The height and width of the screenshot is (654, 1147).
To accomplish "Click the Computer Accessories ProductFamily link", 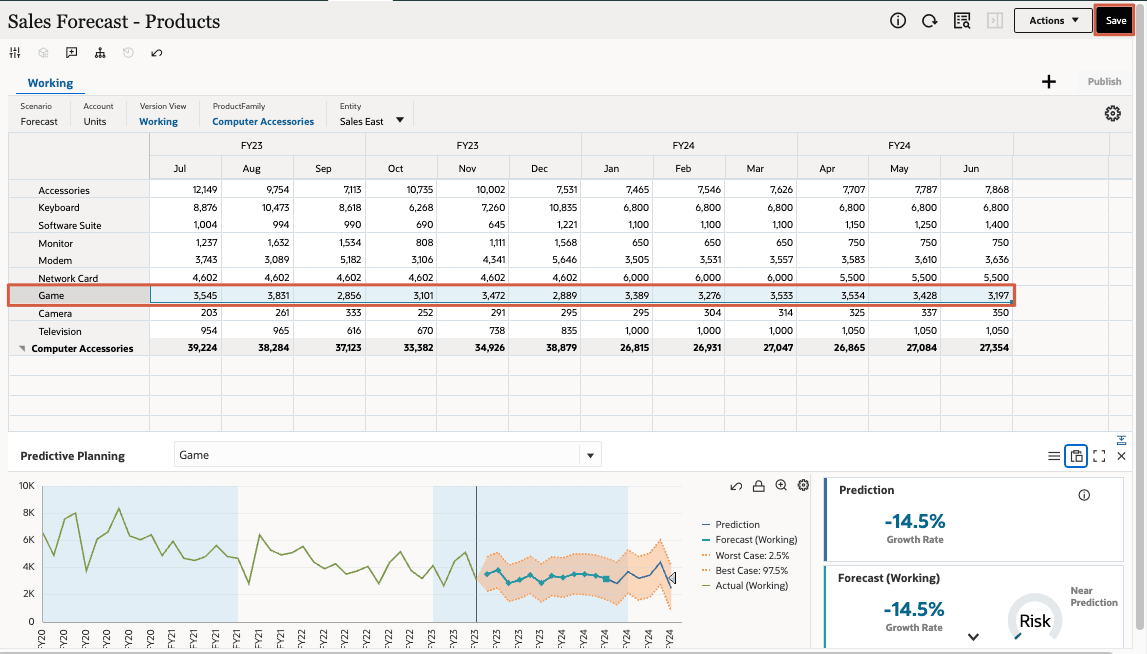I will [x=263, y=122].
